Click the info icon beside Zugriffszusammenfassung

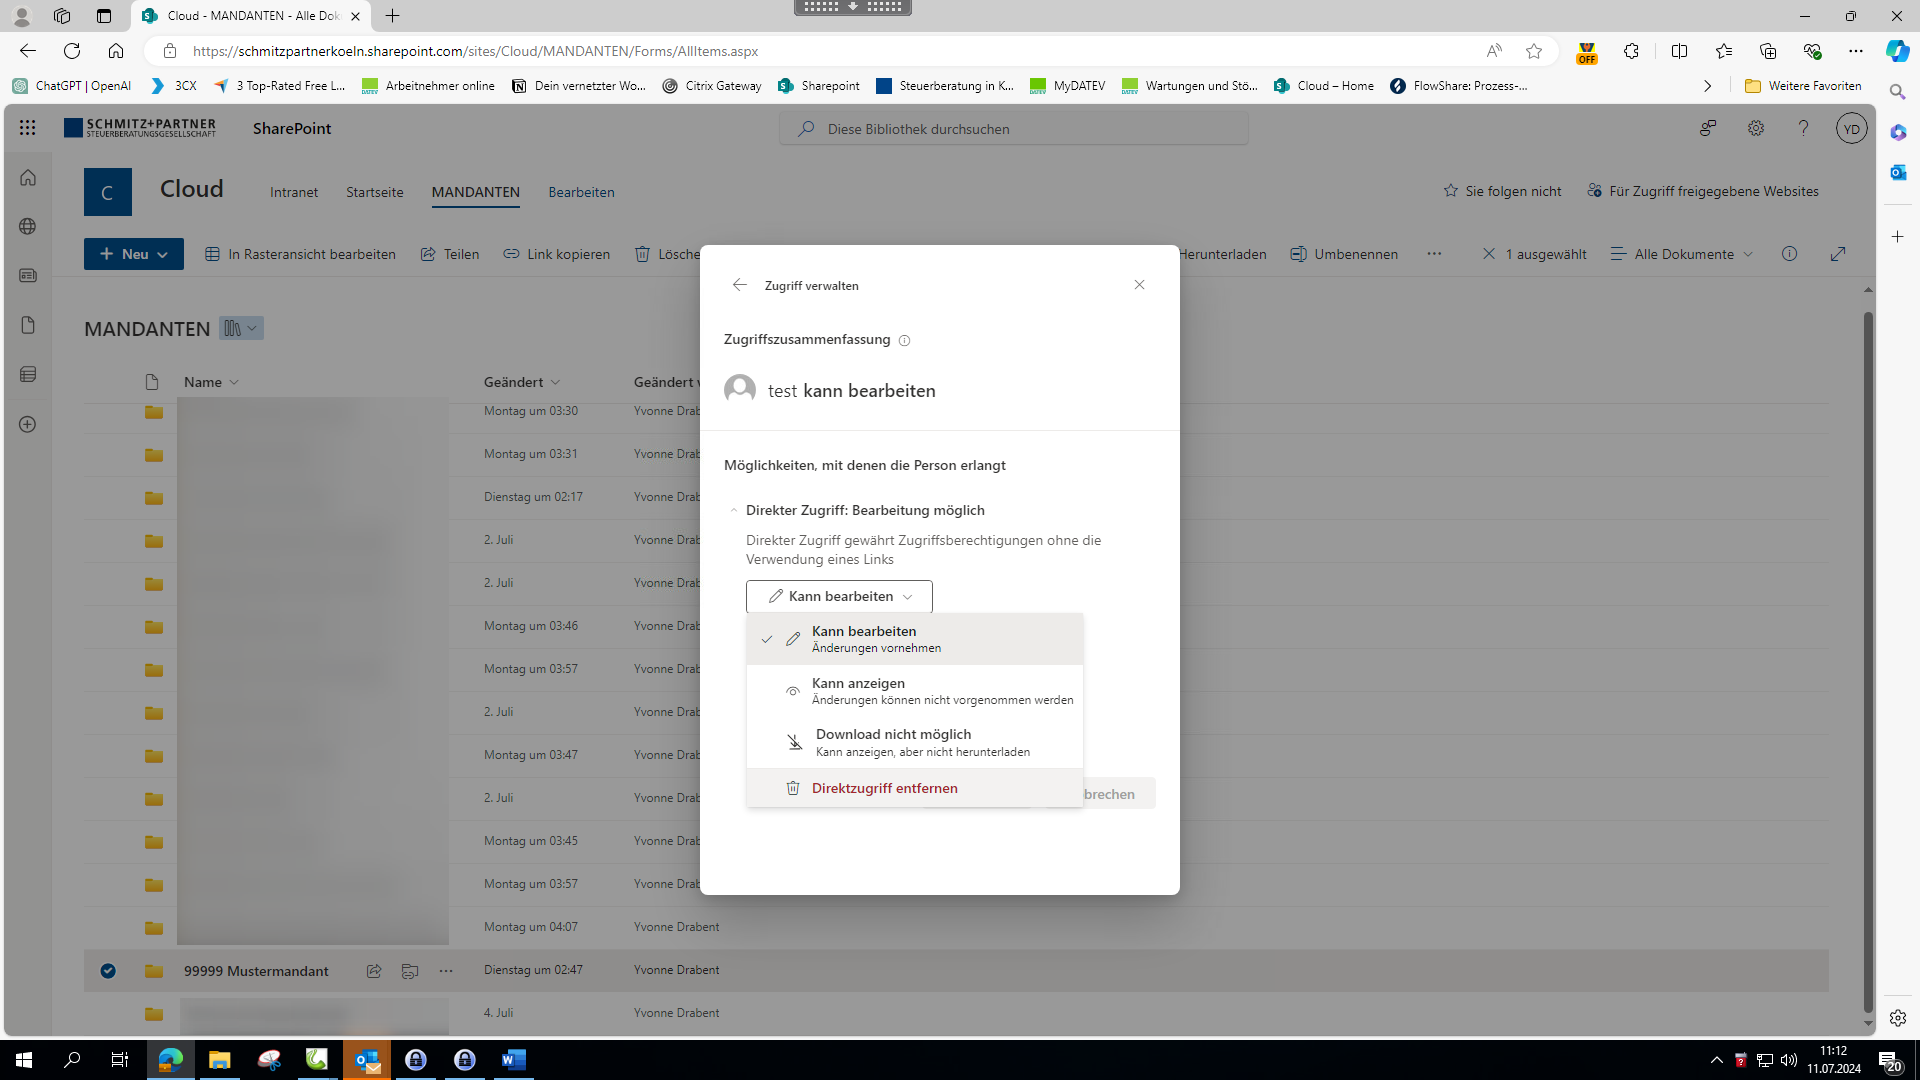[904, 341]
